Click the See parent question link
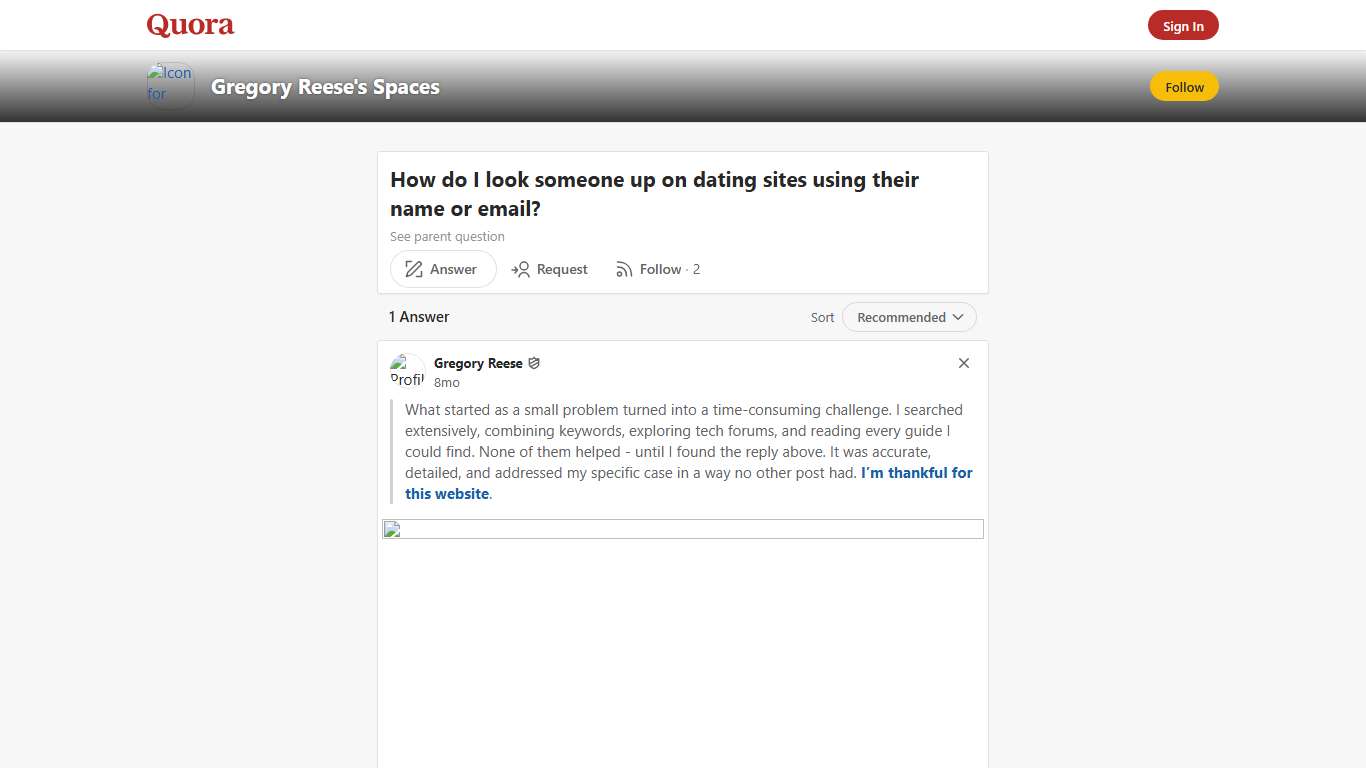 point(447,236)
